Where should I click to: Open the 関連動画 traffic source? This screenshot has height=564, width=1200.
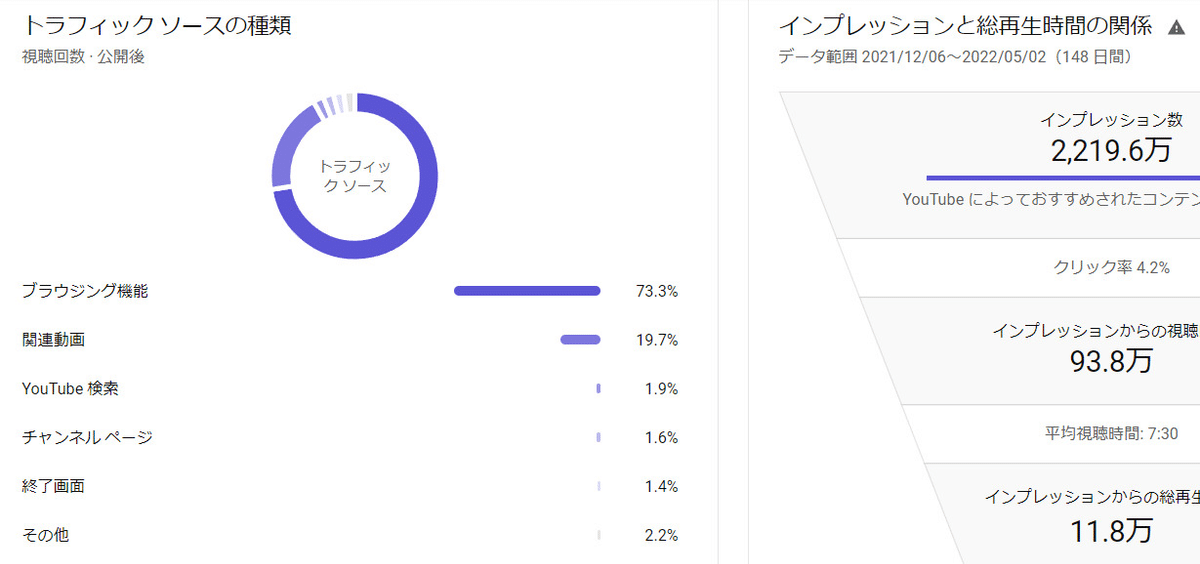(x=53, y=340)
